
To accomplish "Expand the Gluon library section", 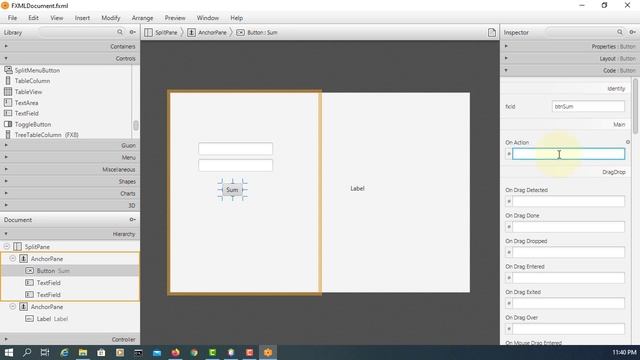I will 70,145.
